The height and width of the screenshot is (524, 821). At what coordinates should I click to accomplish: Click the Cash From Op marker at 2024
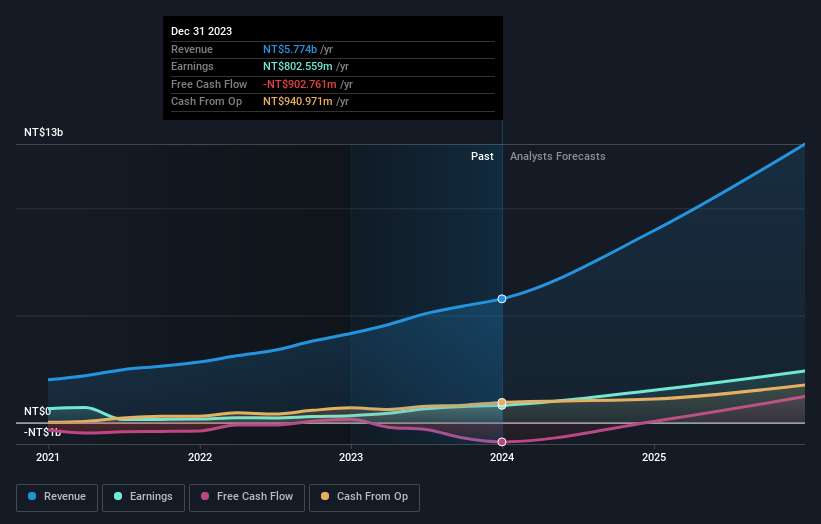(x=502, y=402)
